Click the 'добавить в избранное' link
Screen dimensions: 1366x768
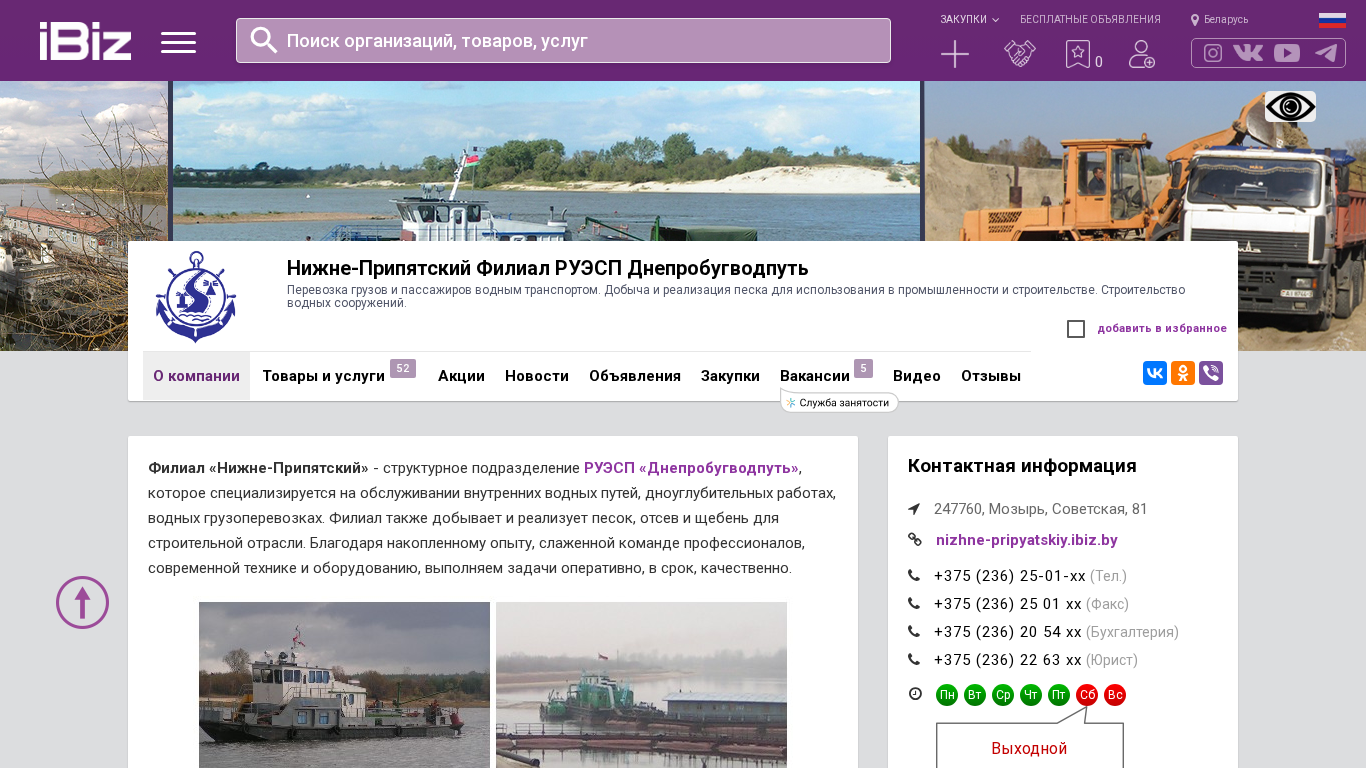(1162, 329)
